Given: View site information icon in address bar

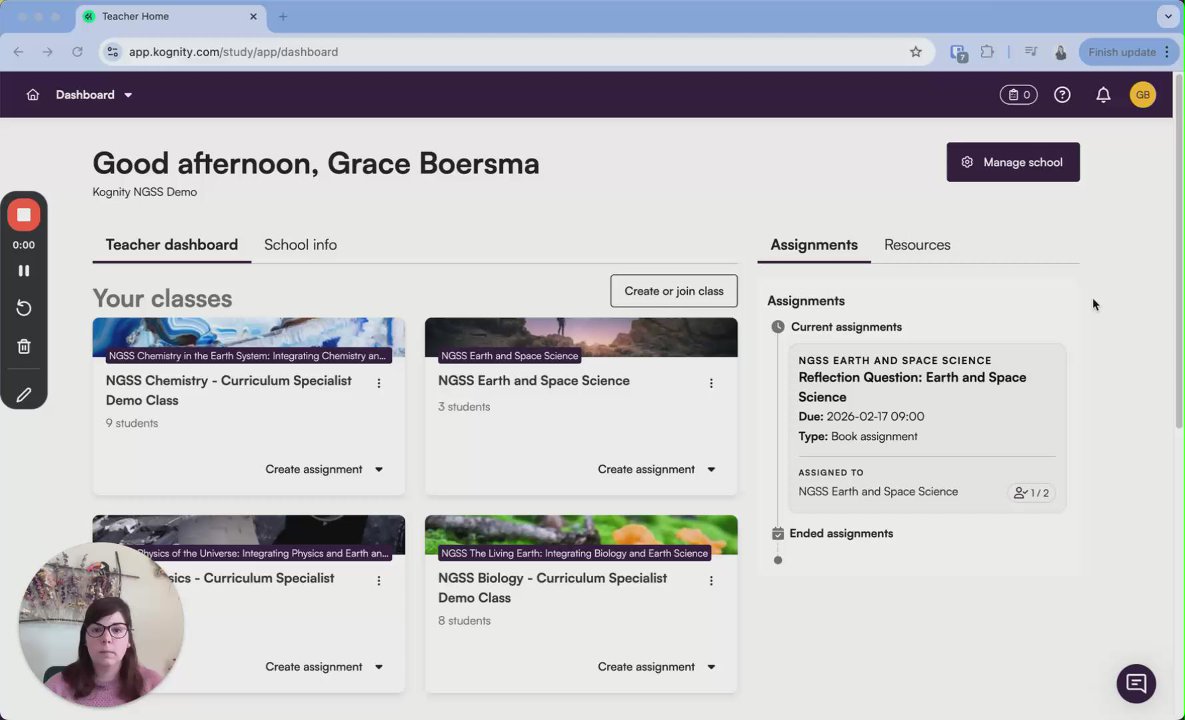Looking at the screenshot, I should click(x=113, y=52).
